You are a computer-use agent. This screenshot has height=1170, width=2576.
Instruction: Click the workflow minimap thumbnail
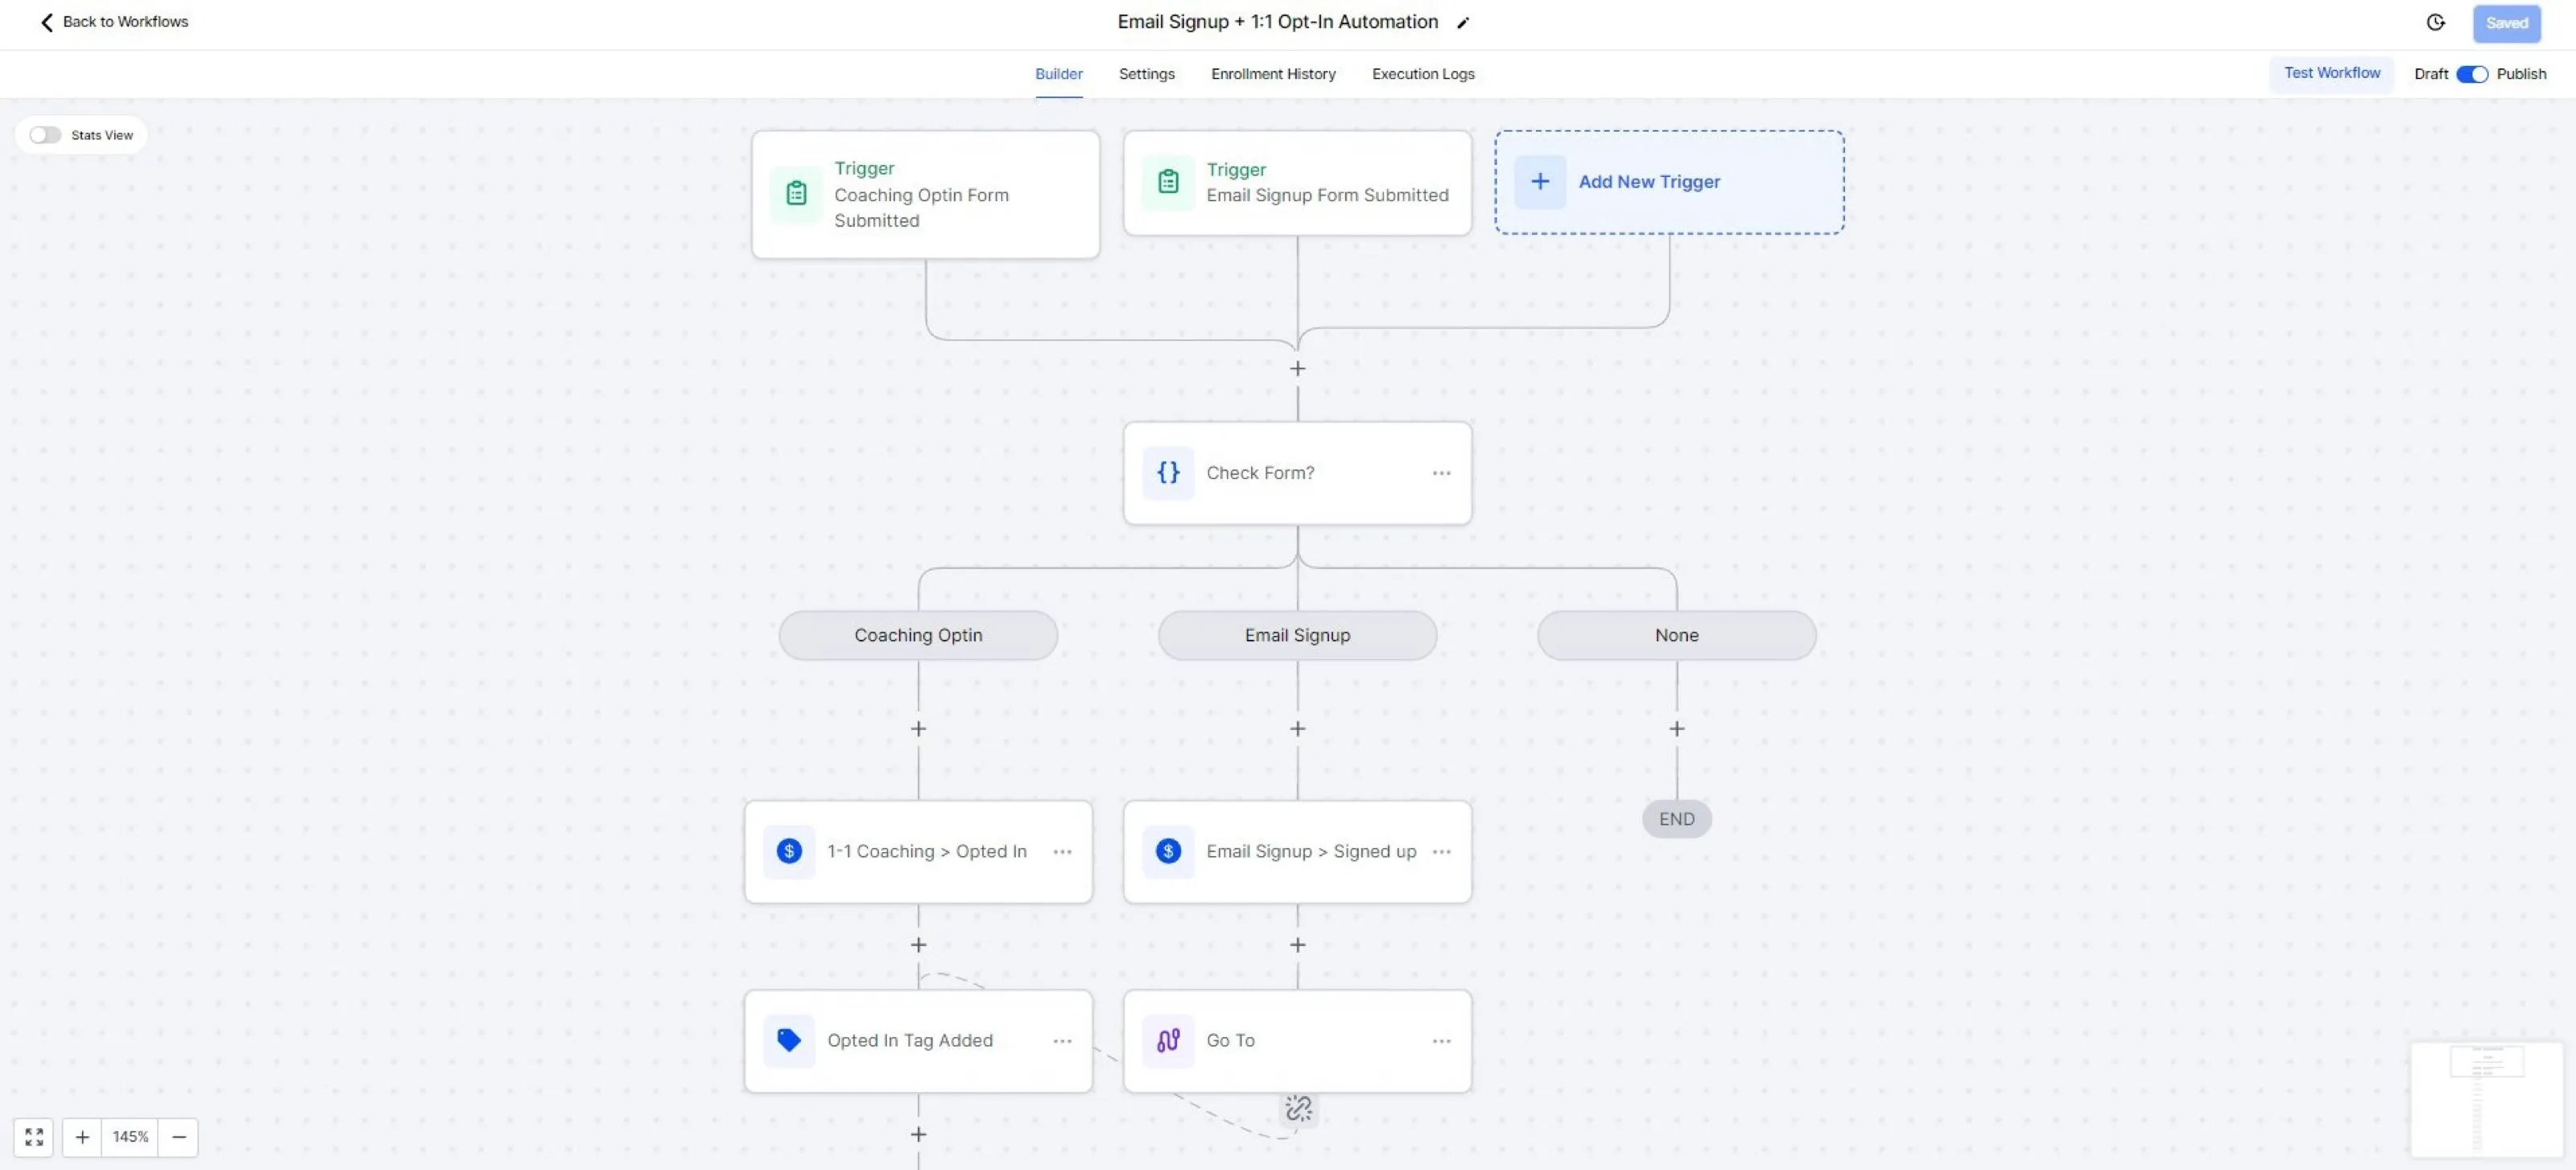pos(2487,1099)
